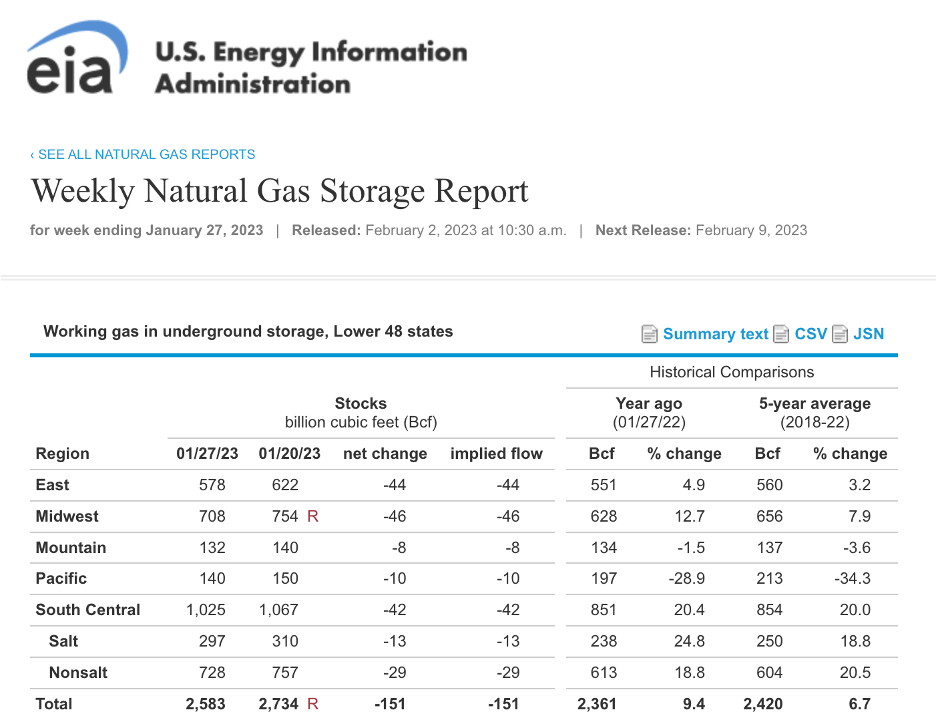Click the Salt sub-region row label

[x=63, y=641]
